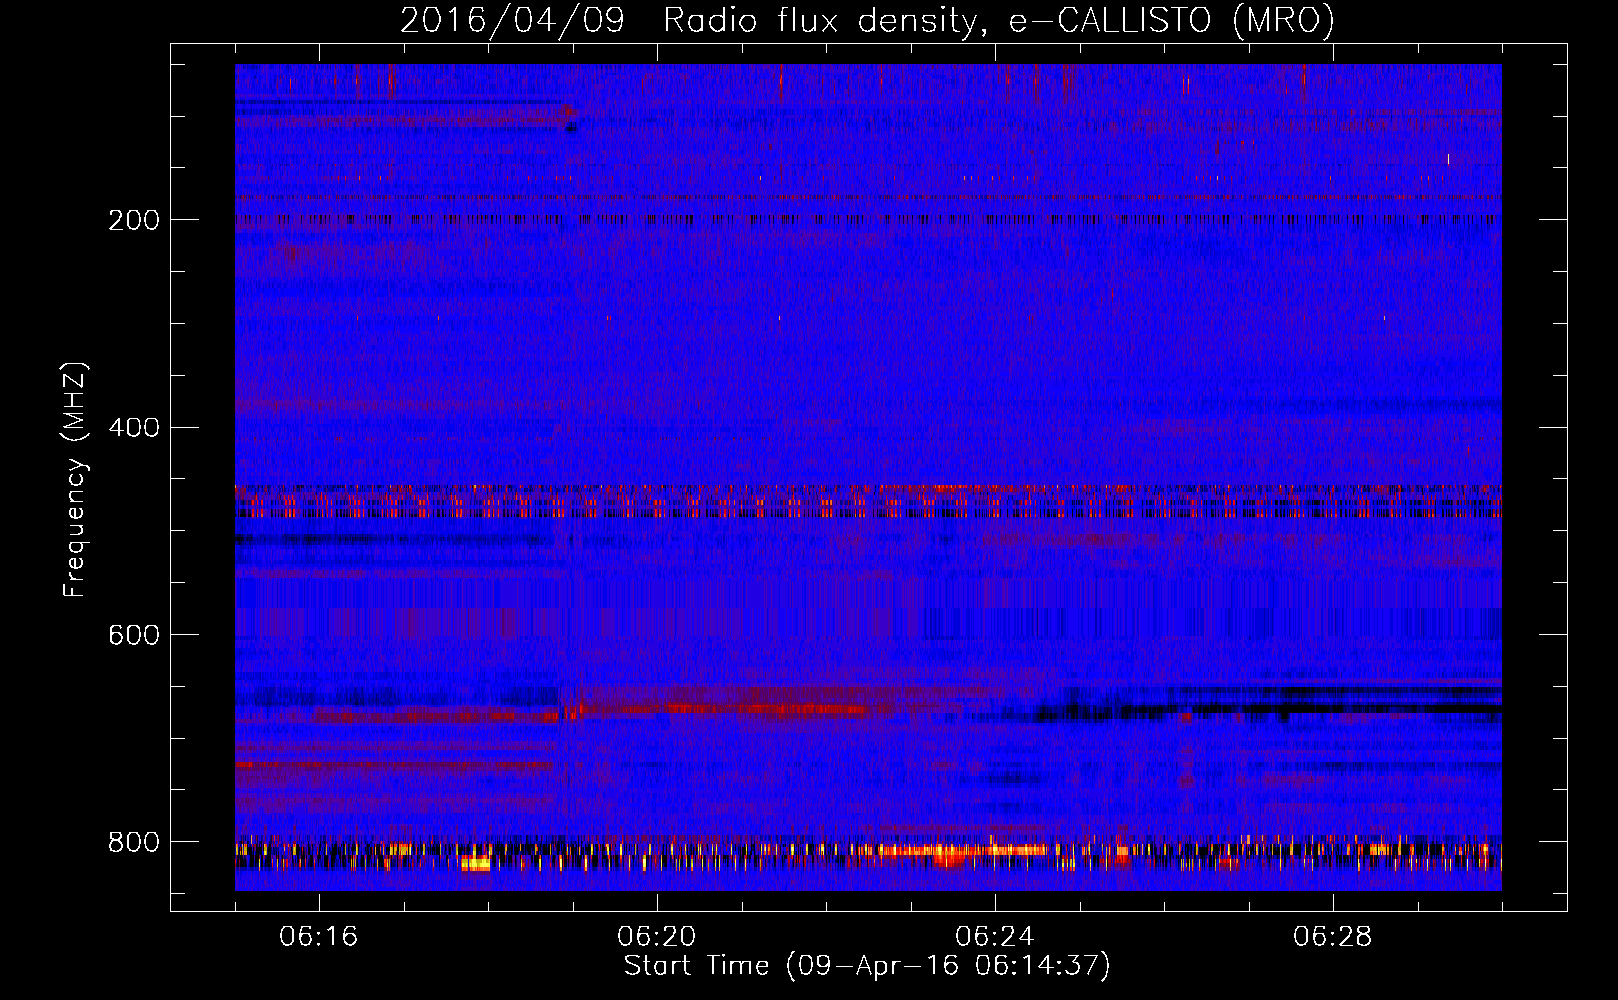Click the 200 frequency tick label

(x=133, y=220)
